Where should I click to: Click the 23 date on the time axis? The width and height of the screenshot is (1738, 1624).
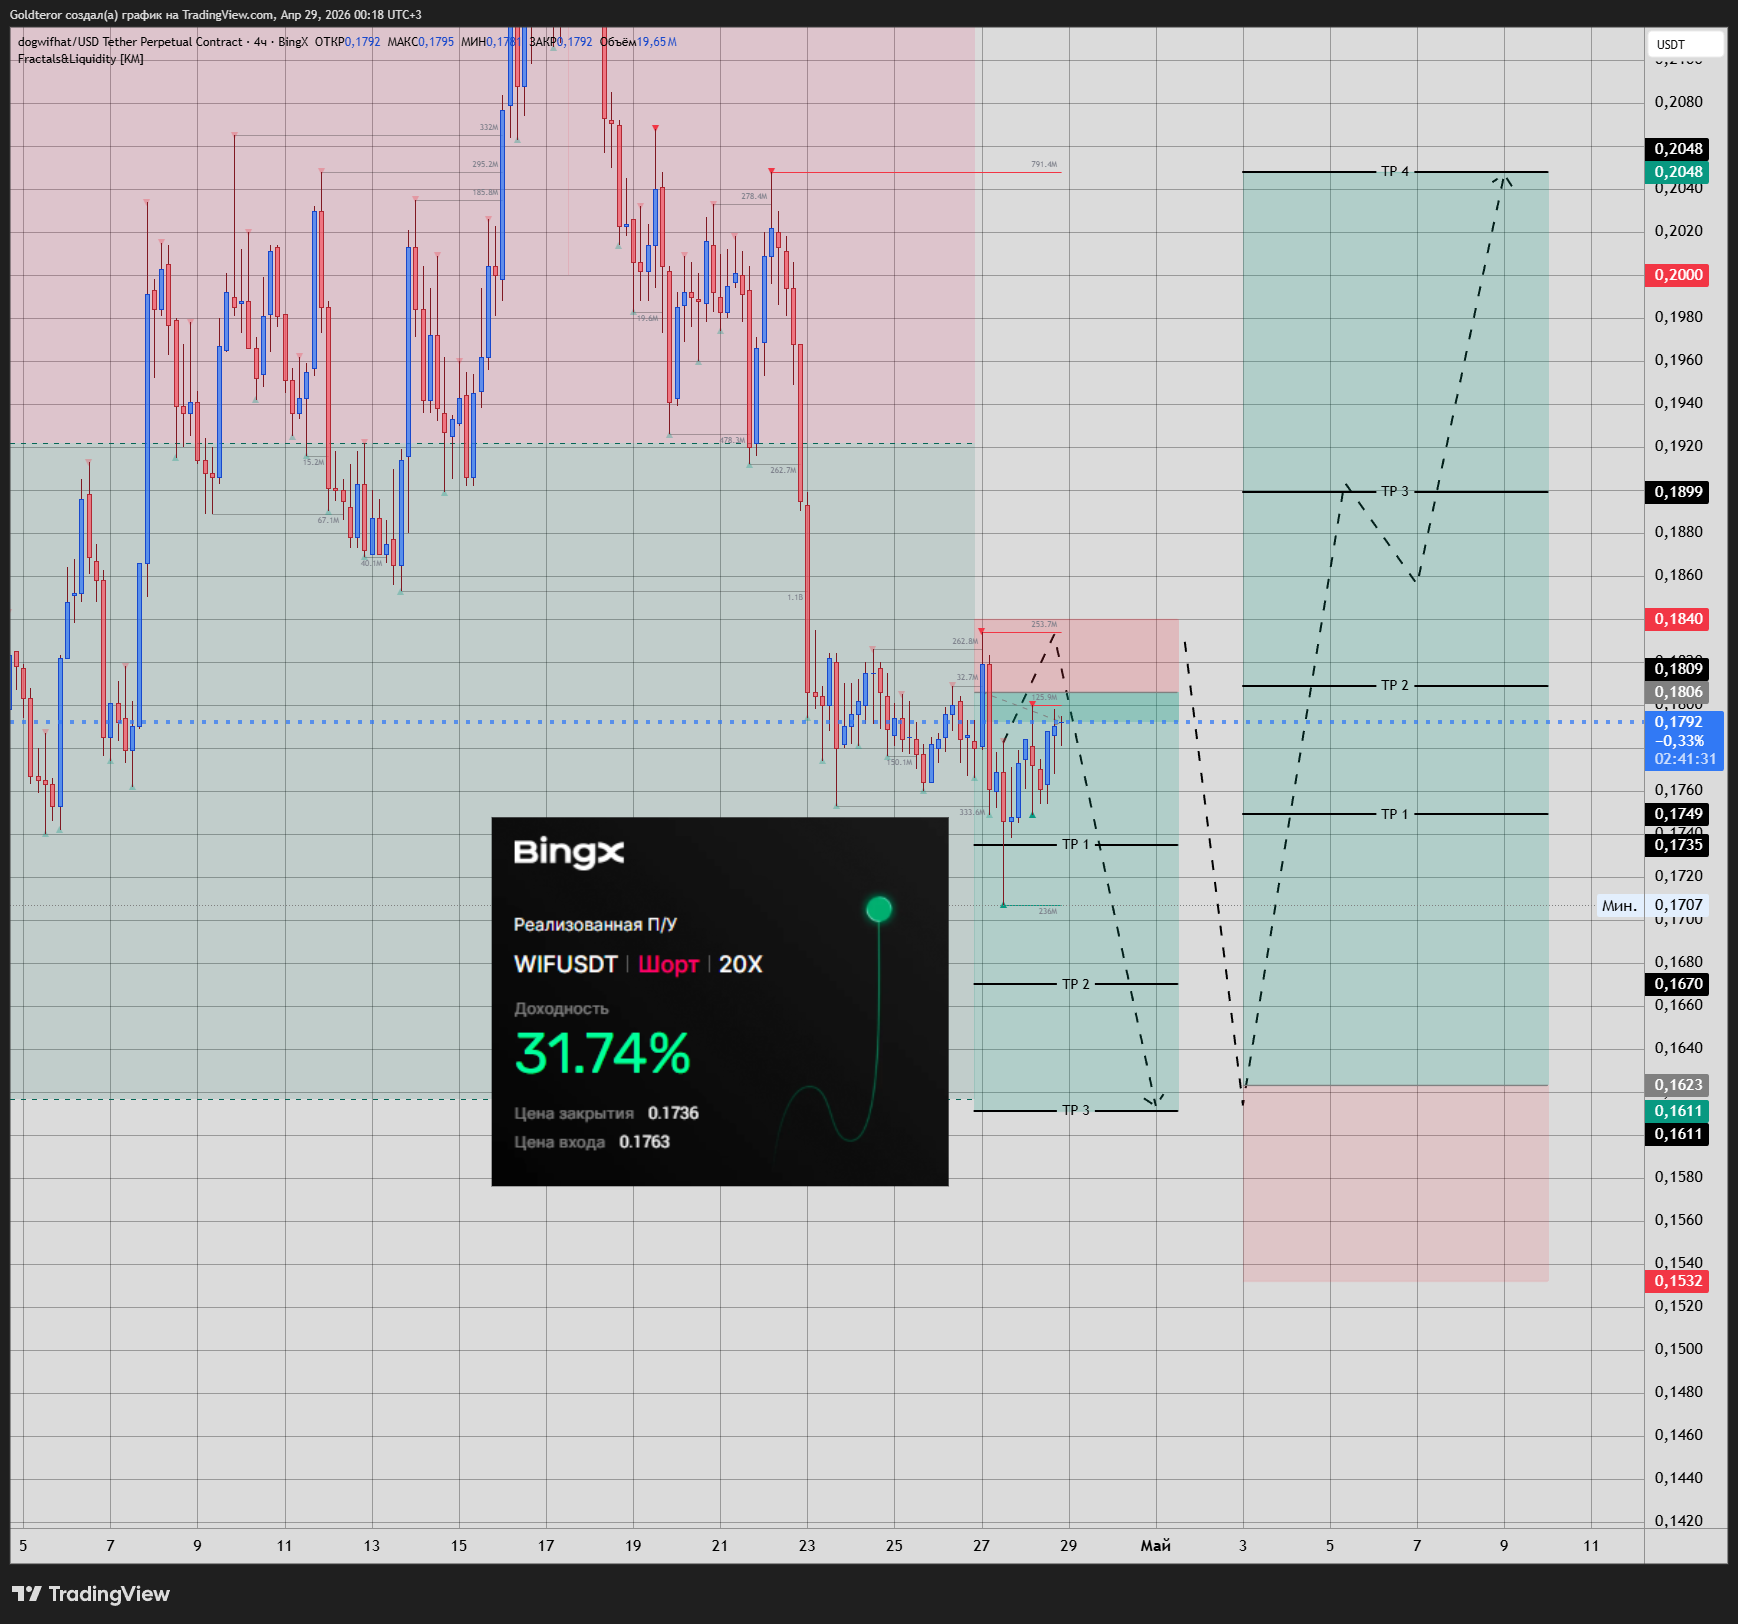coord(807,1546)
